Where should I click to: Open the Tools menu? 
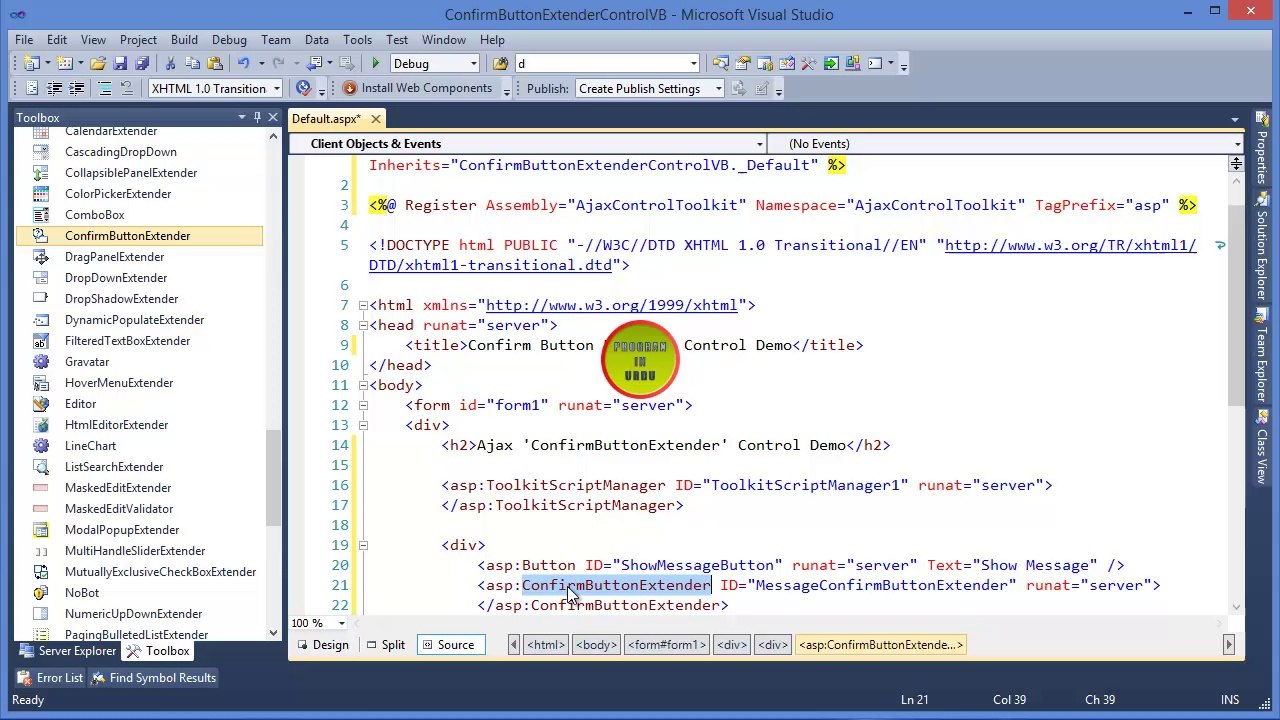(x=357, y=40)
